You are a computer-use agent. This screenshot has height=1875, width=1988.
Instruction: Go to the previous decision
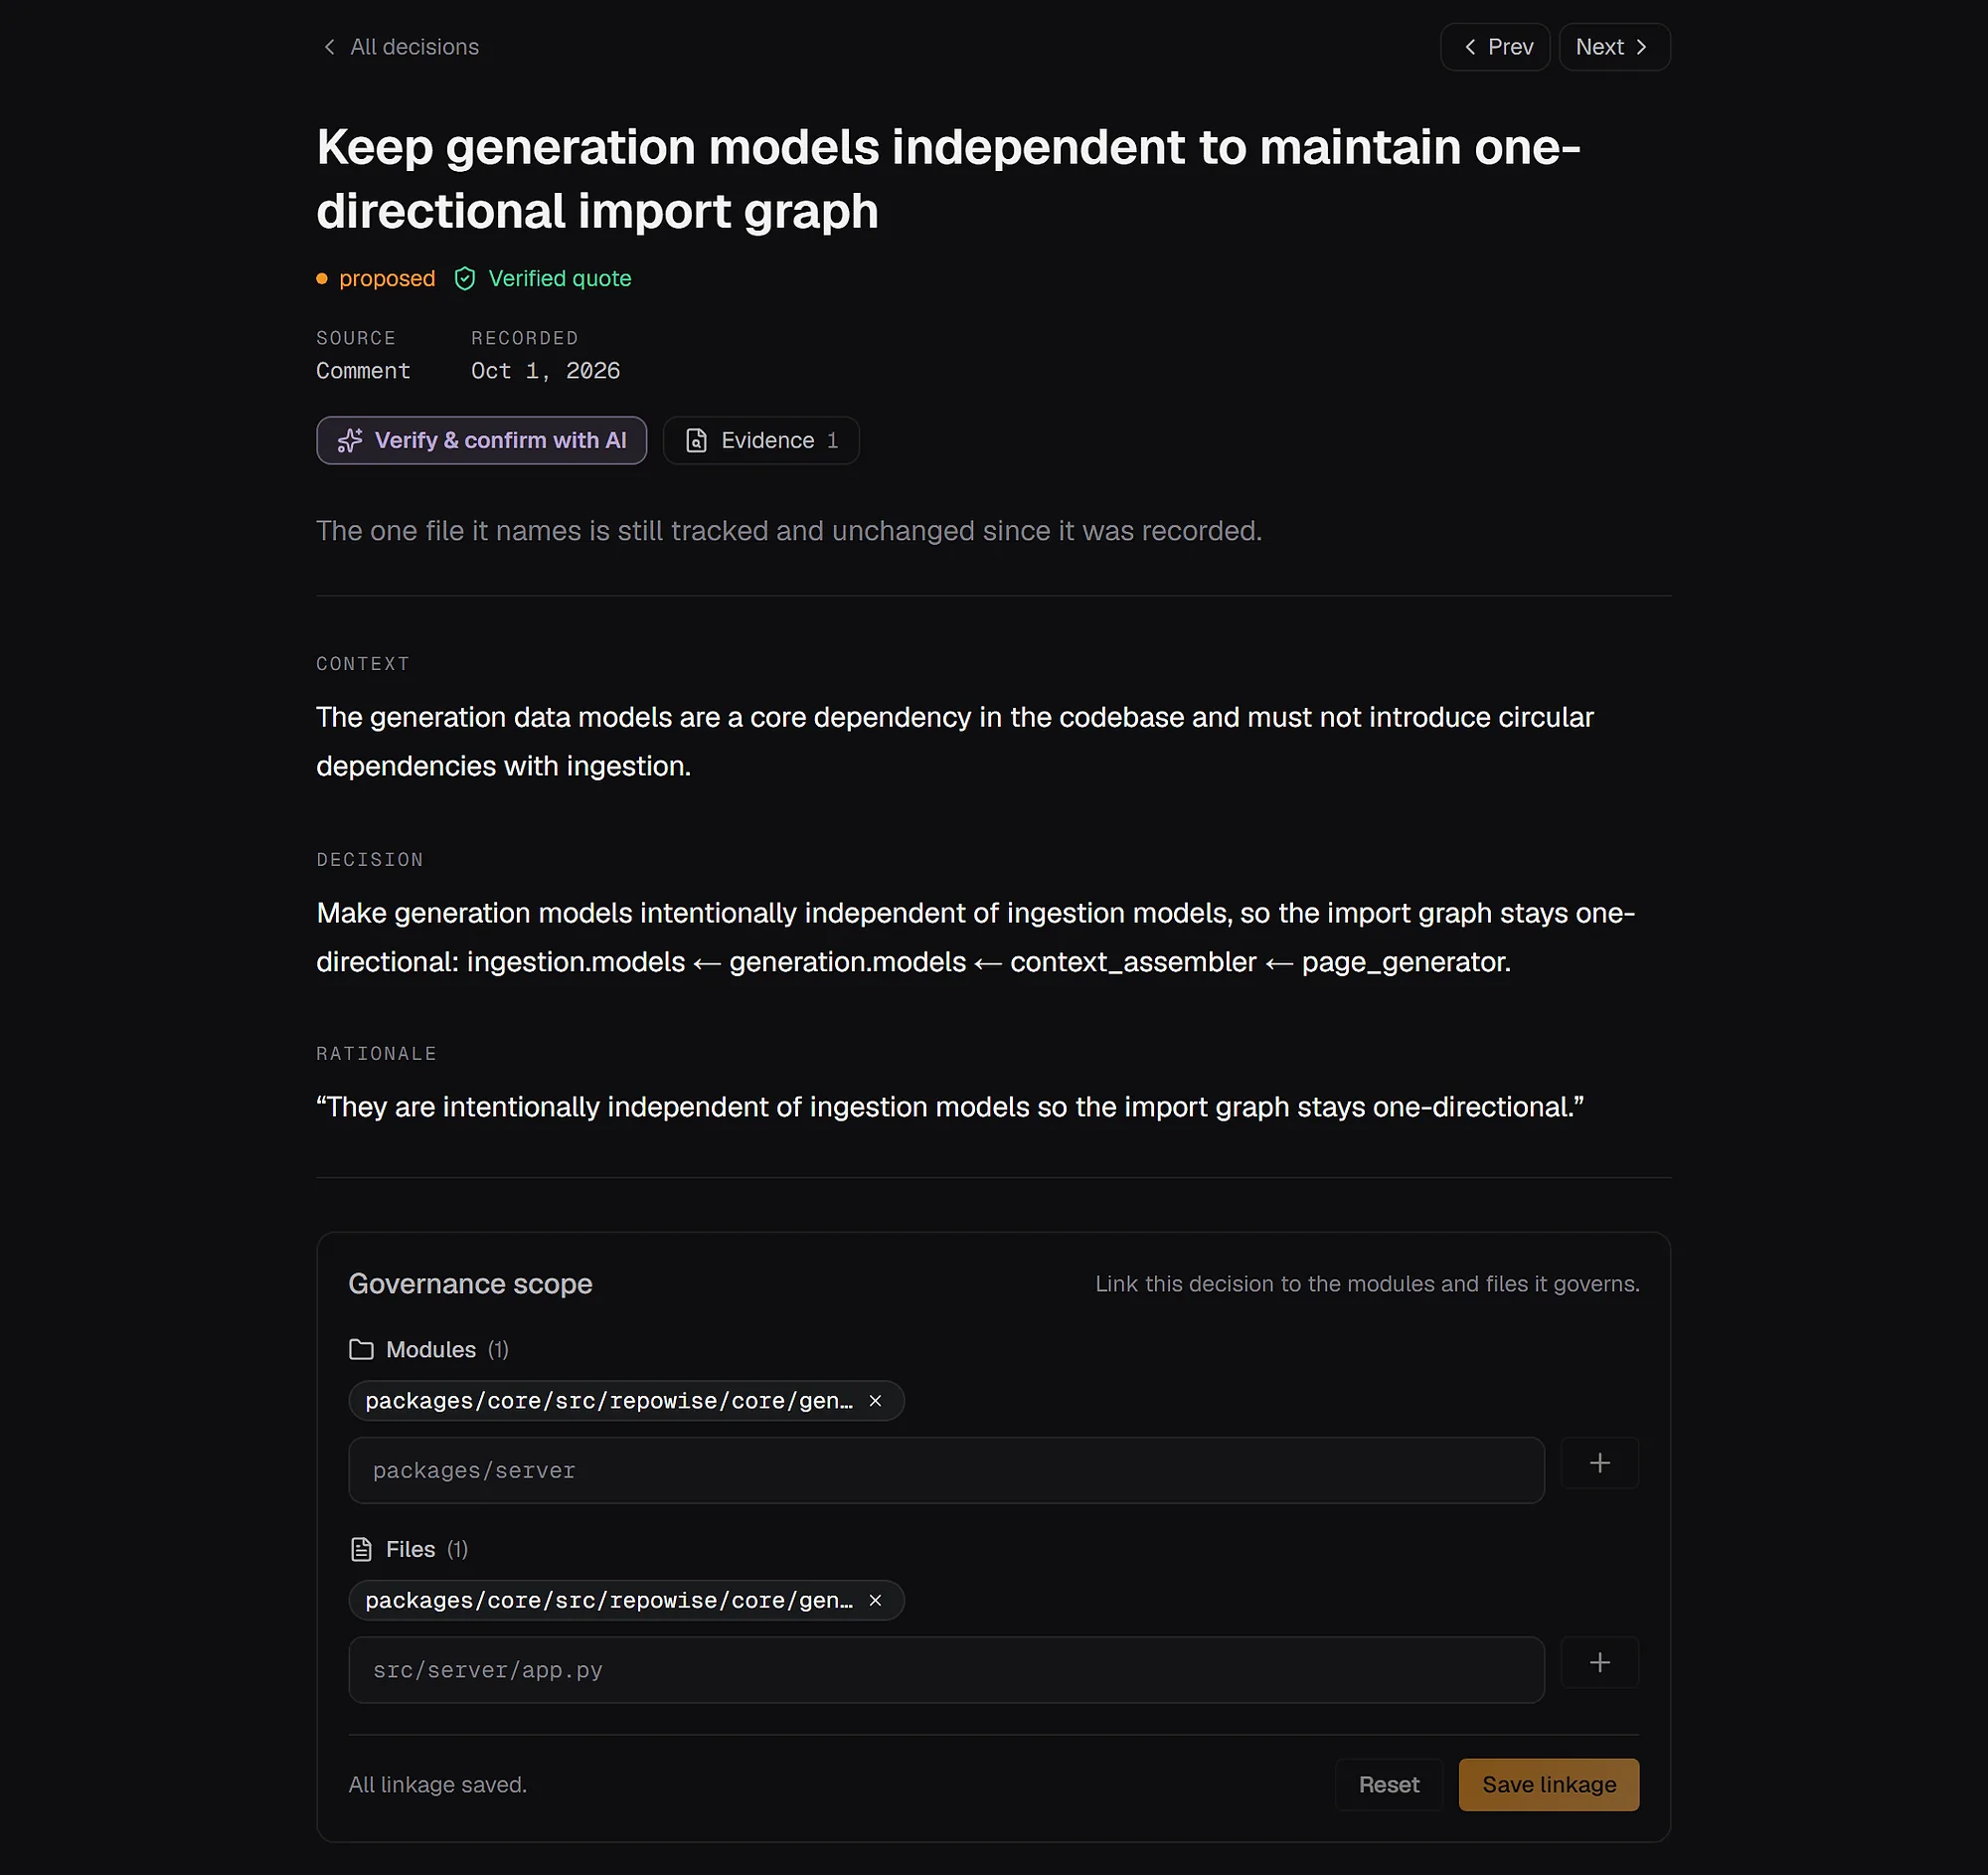point(1495,47)
